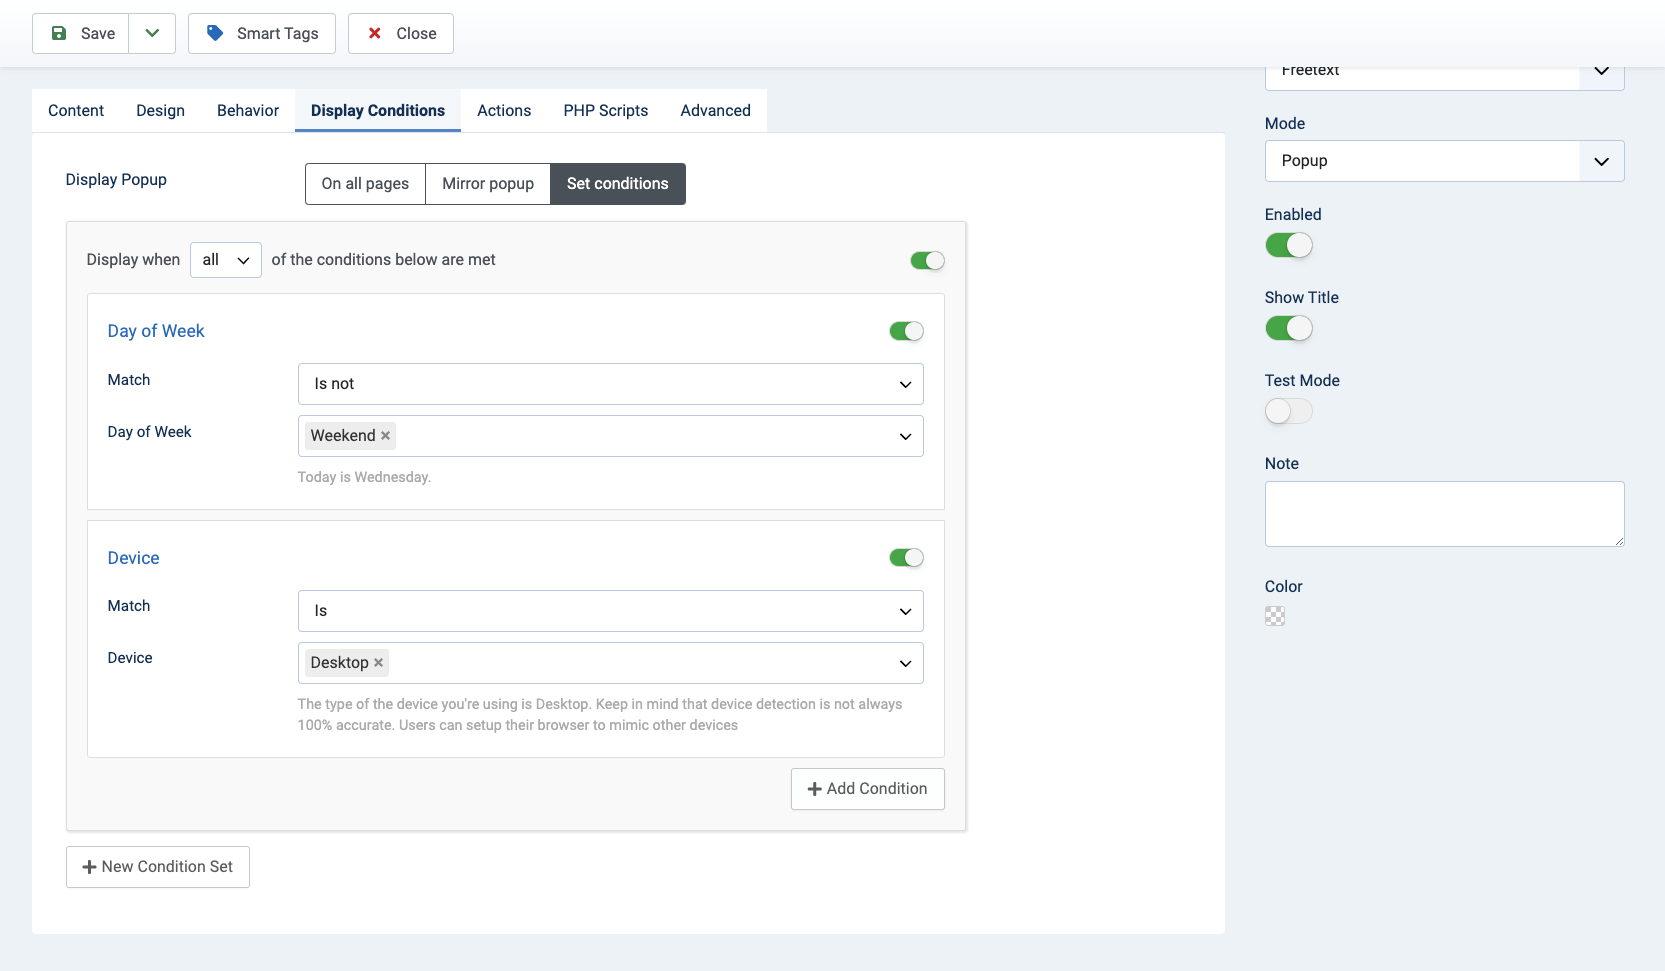The image size is (1665, 971).
Task: Click the Close button
Action: (x=401, y=33)
